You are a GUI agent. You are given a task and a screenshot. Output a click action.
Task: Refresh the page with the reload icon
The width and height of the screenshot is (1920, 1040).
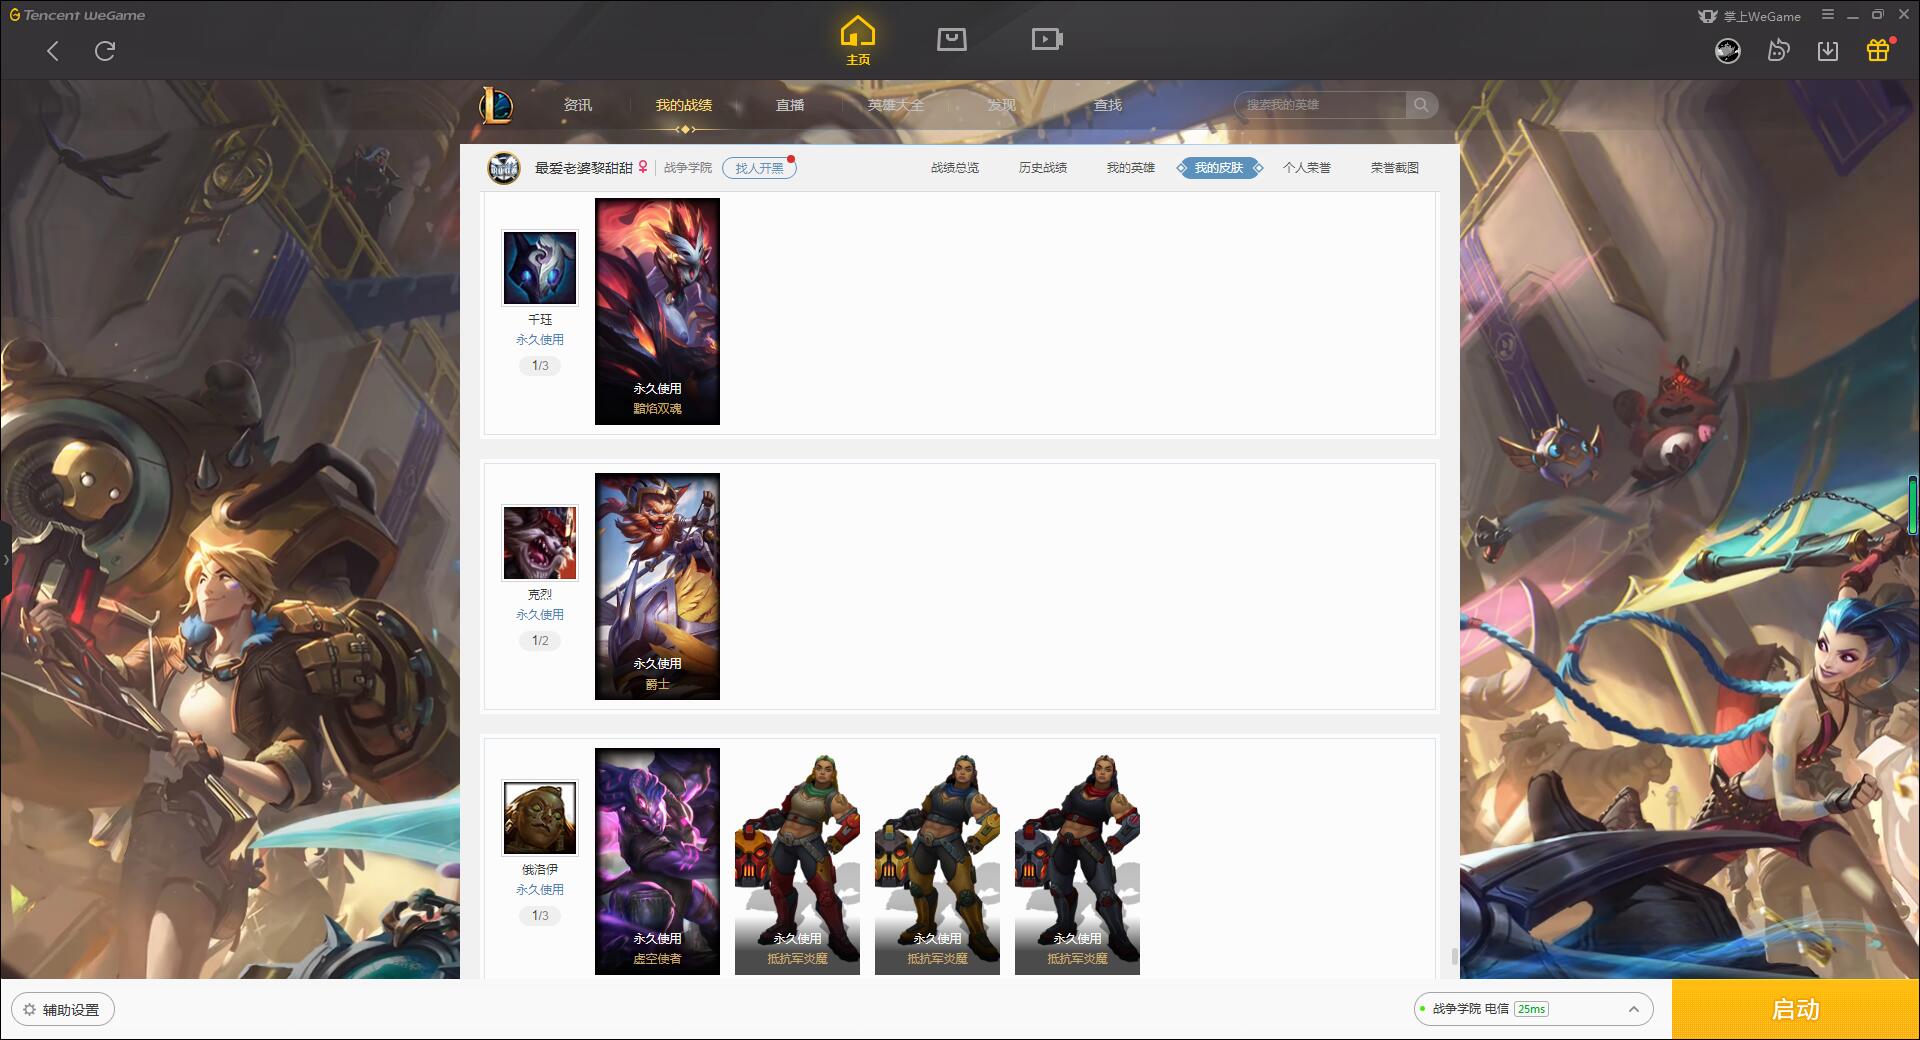(x=105, y=51)
